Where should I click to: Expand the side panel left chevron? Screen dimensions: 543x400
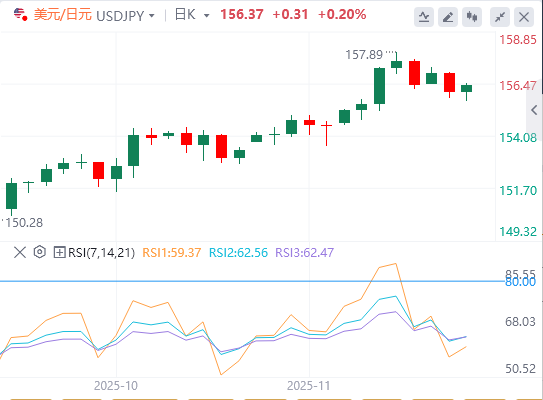click(534, 110)
